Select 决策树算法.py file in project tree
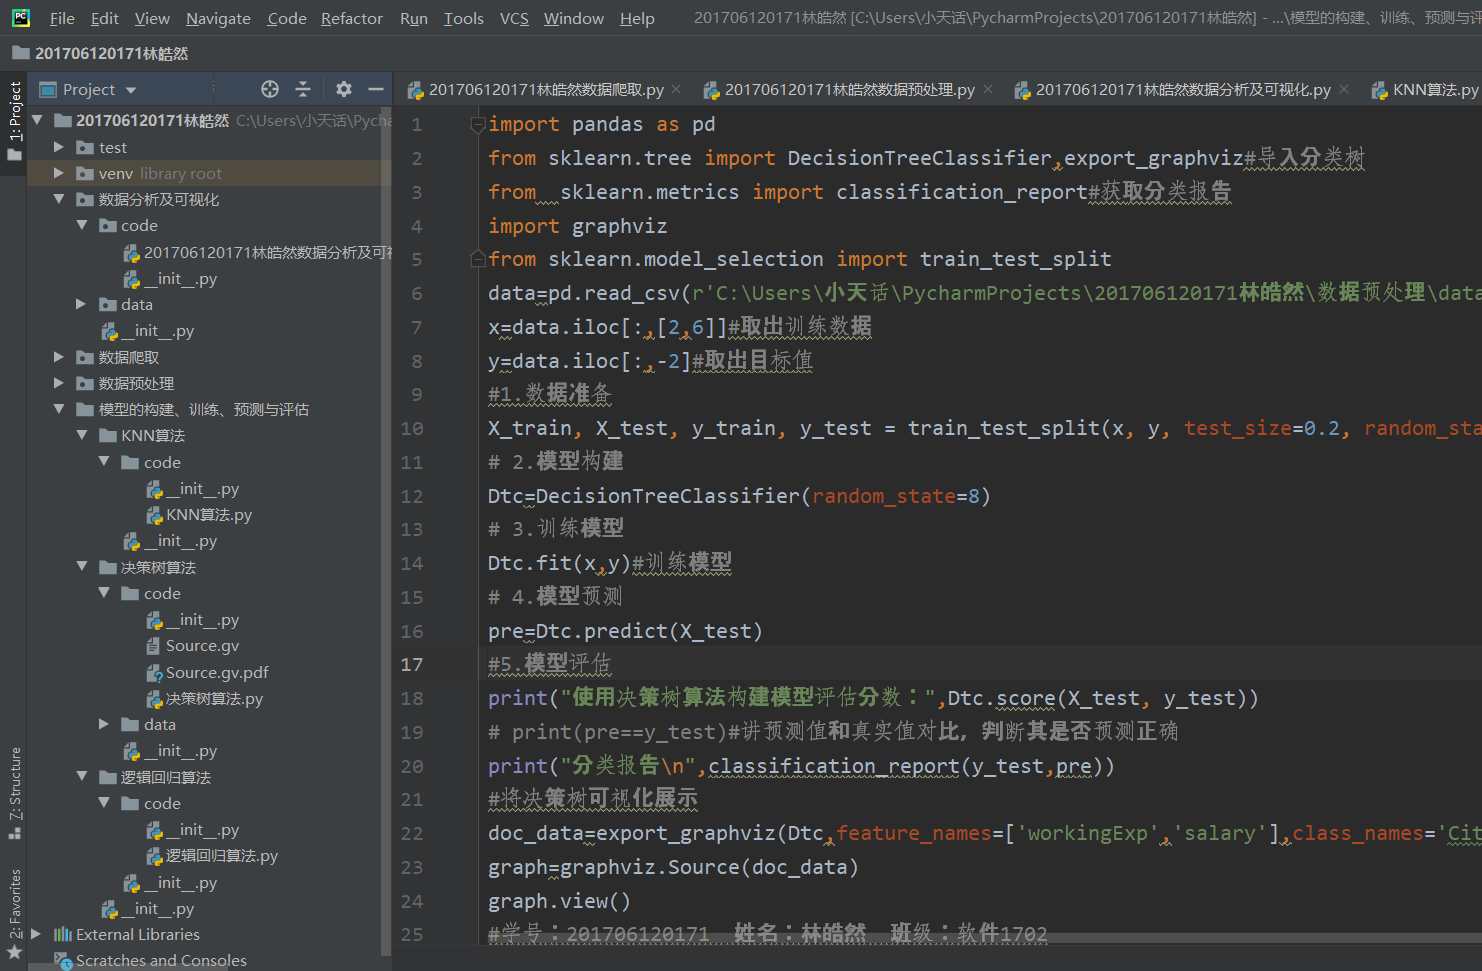The image size is (1482, 971). pos(214,699)
